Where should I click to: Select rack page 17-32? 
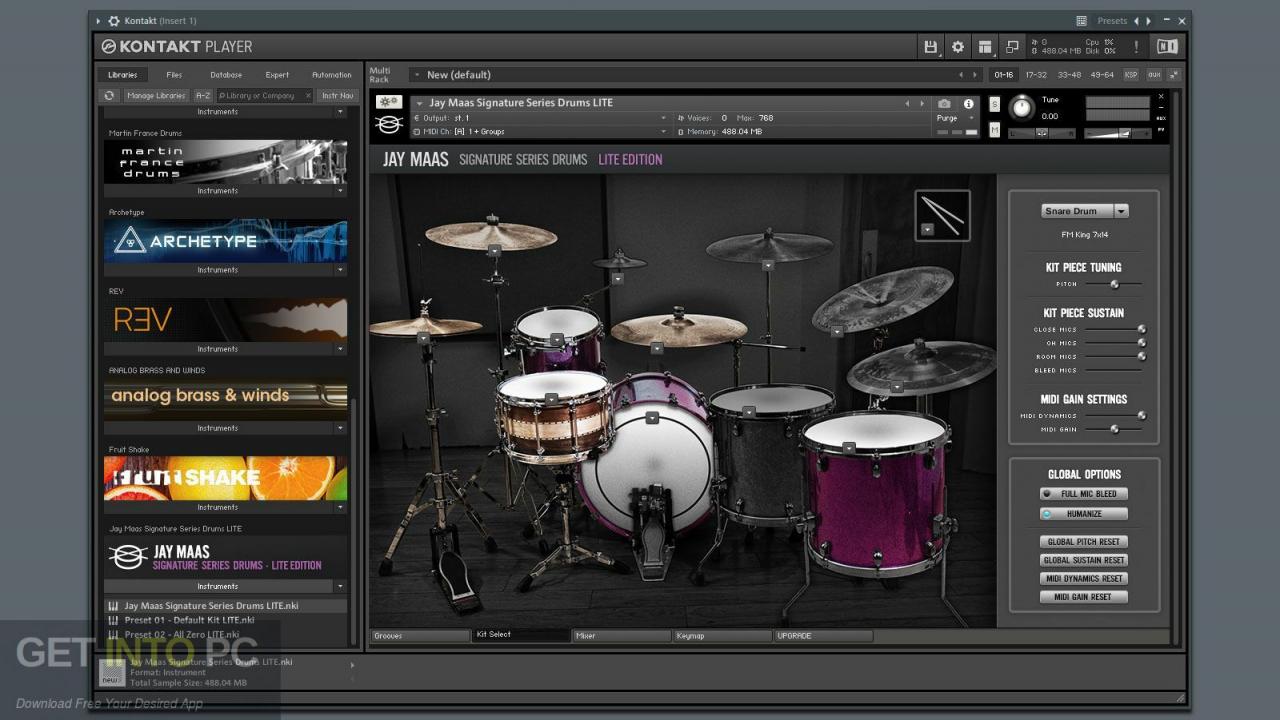[x=1036, y=75]
